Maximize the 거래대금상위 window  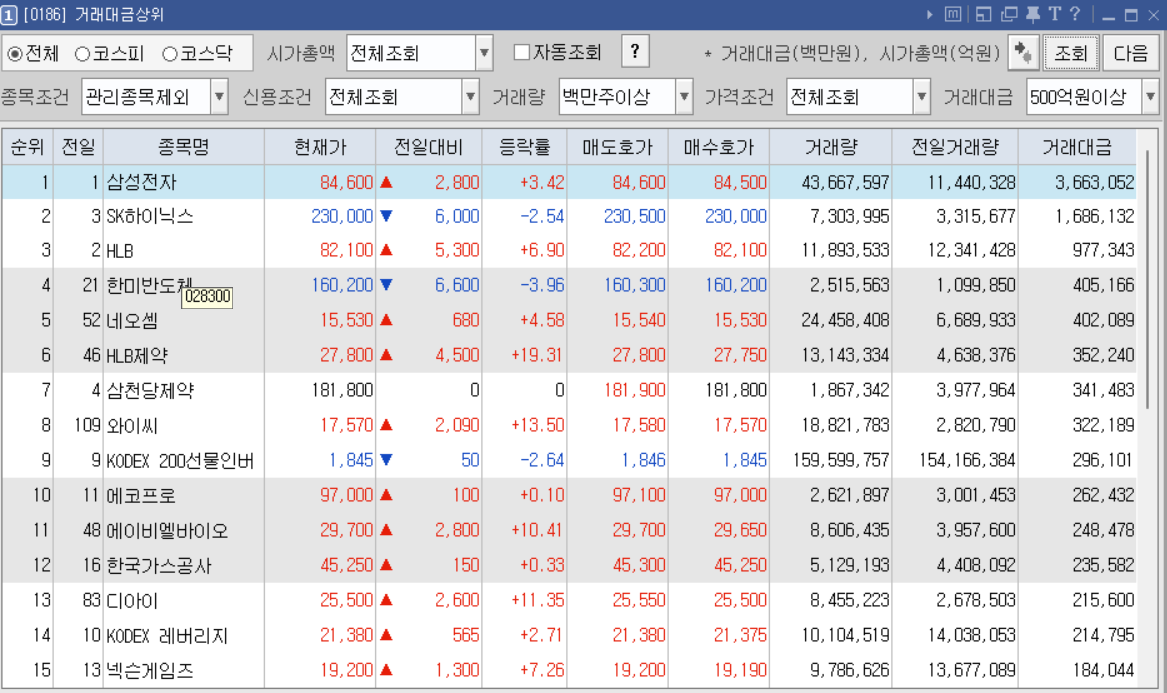(1131, 15)
